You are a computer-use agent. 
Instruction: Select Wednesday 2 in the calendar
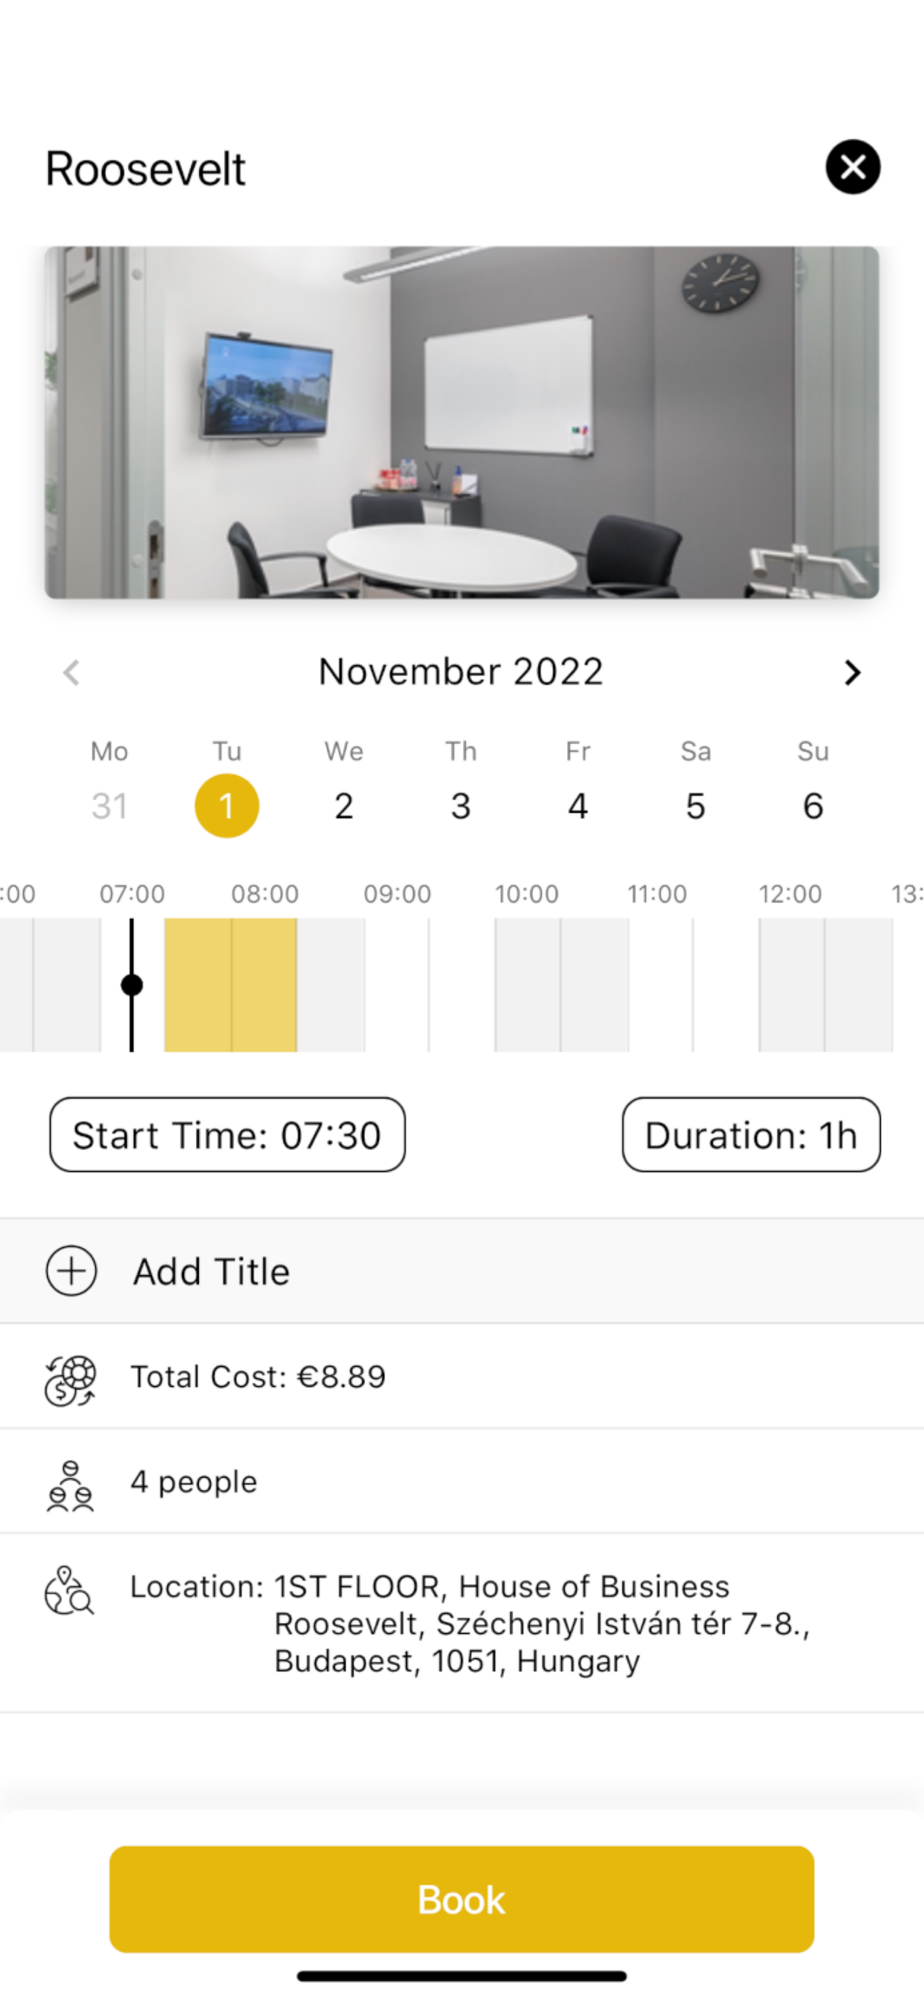344,806
